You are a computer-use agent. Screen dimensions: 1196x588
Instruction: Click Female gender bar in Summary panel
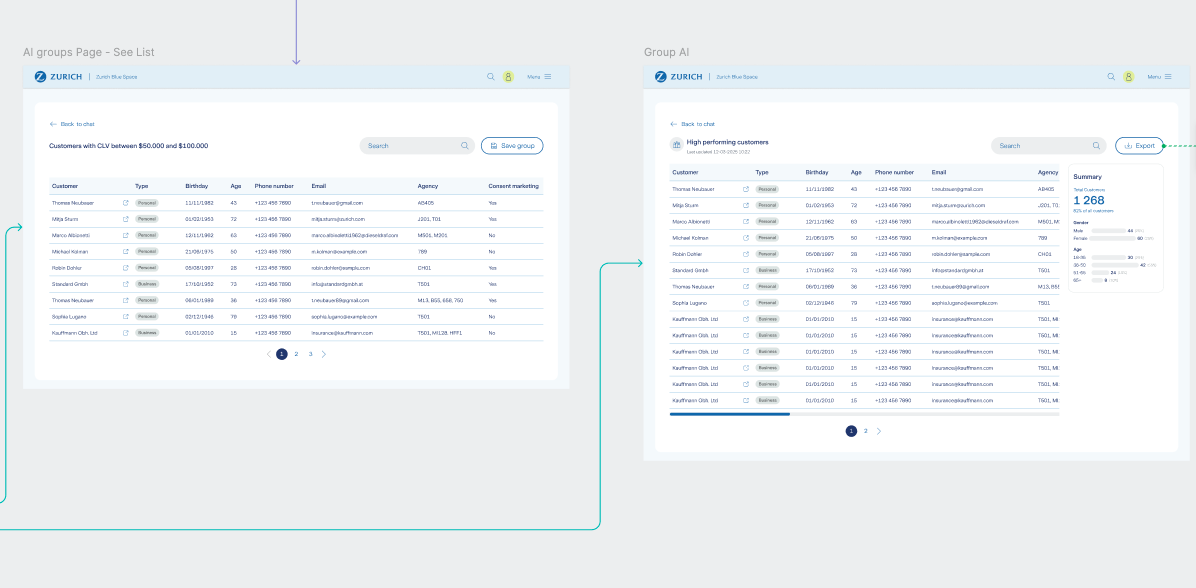tap(1113, 238)
